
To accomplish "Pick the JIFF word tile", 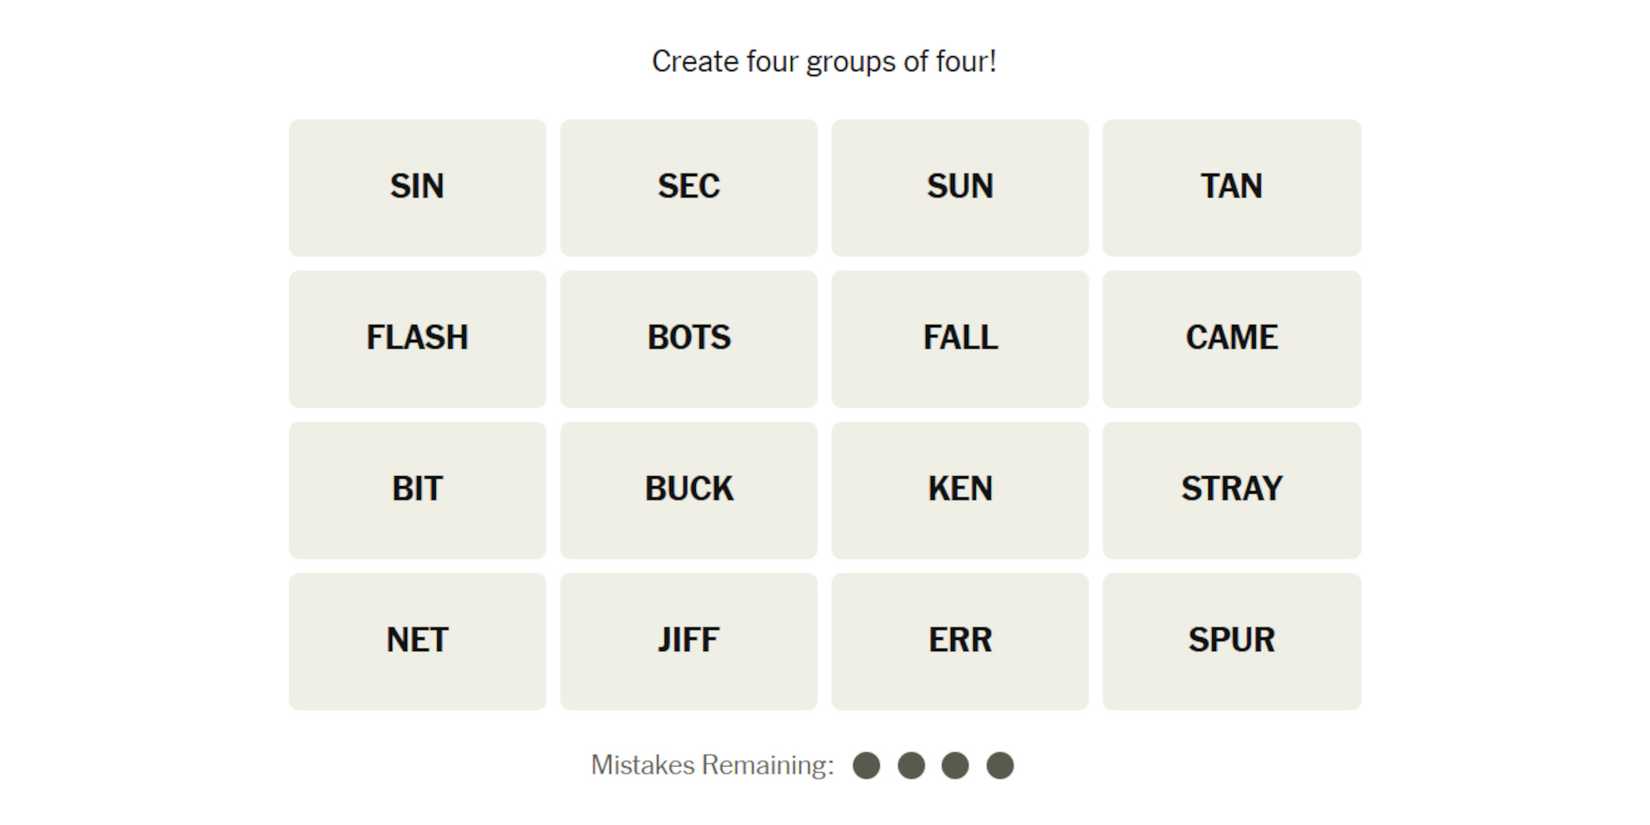I will 688,641.
